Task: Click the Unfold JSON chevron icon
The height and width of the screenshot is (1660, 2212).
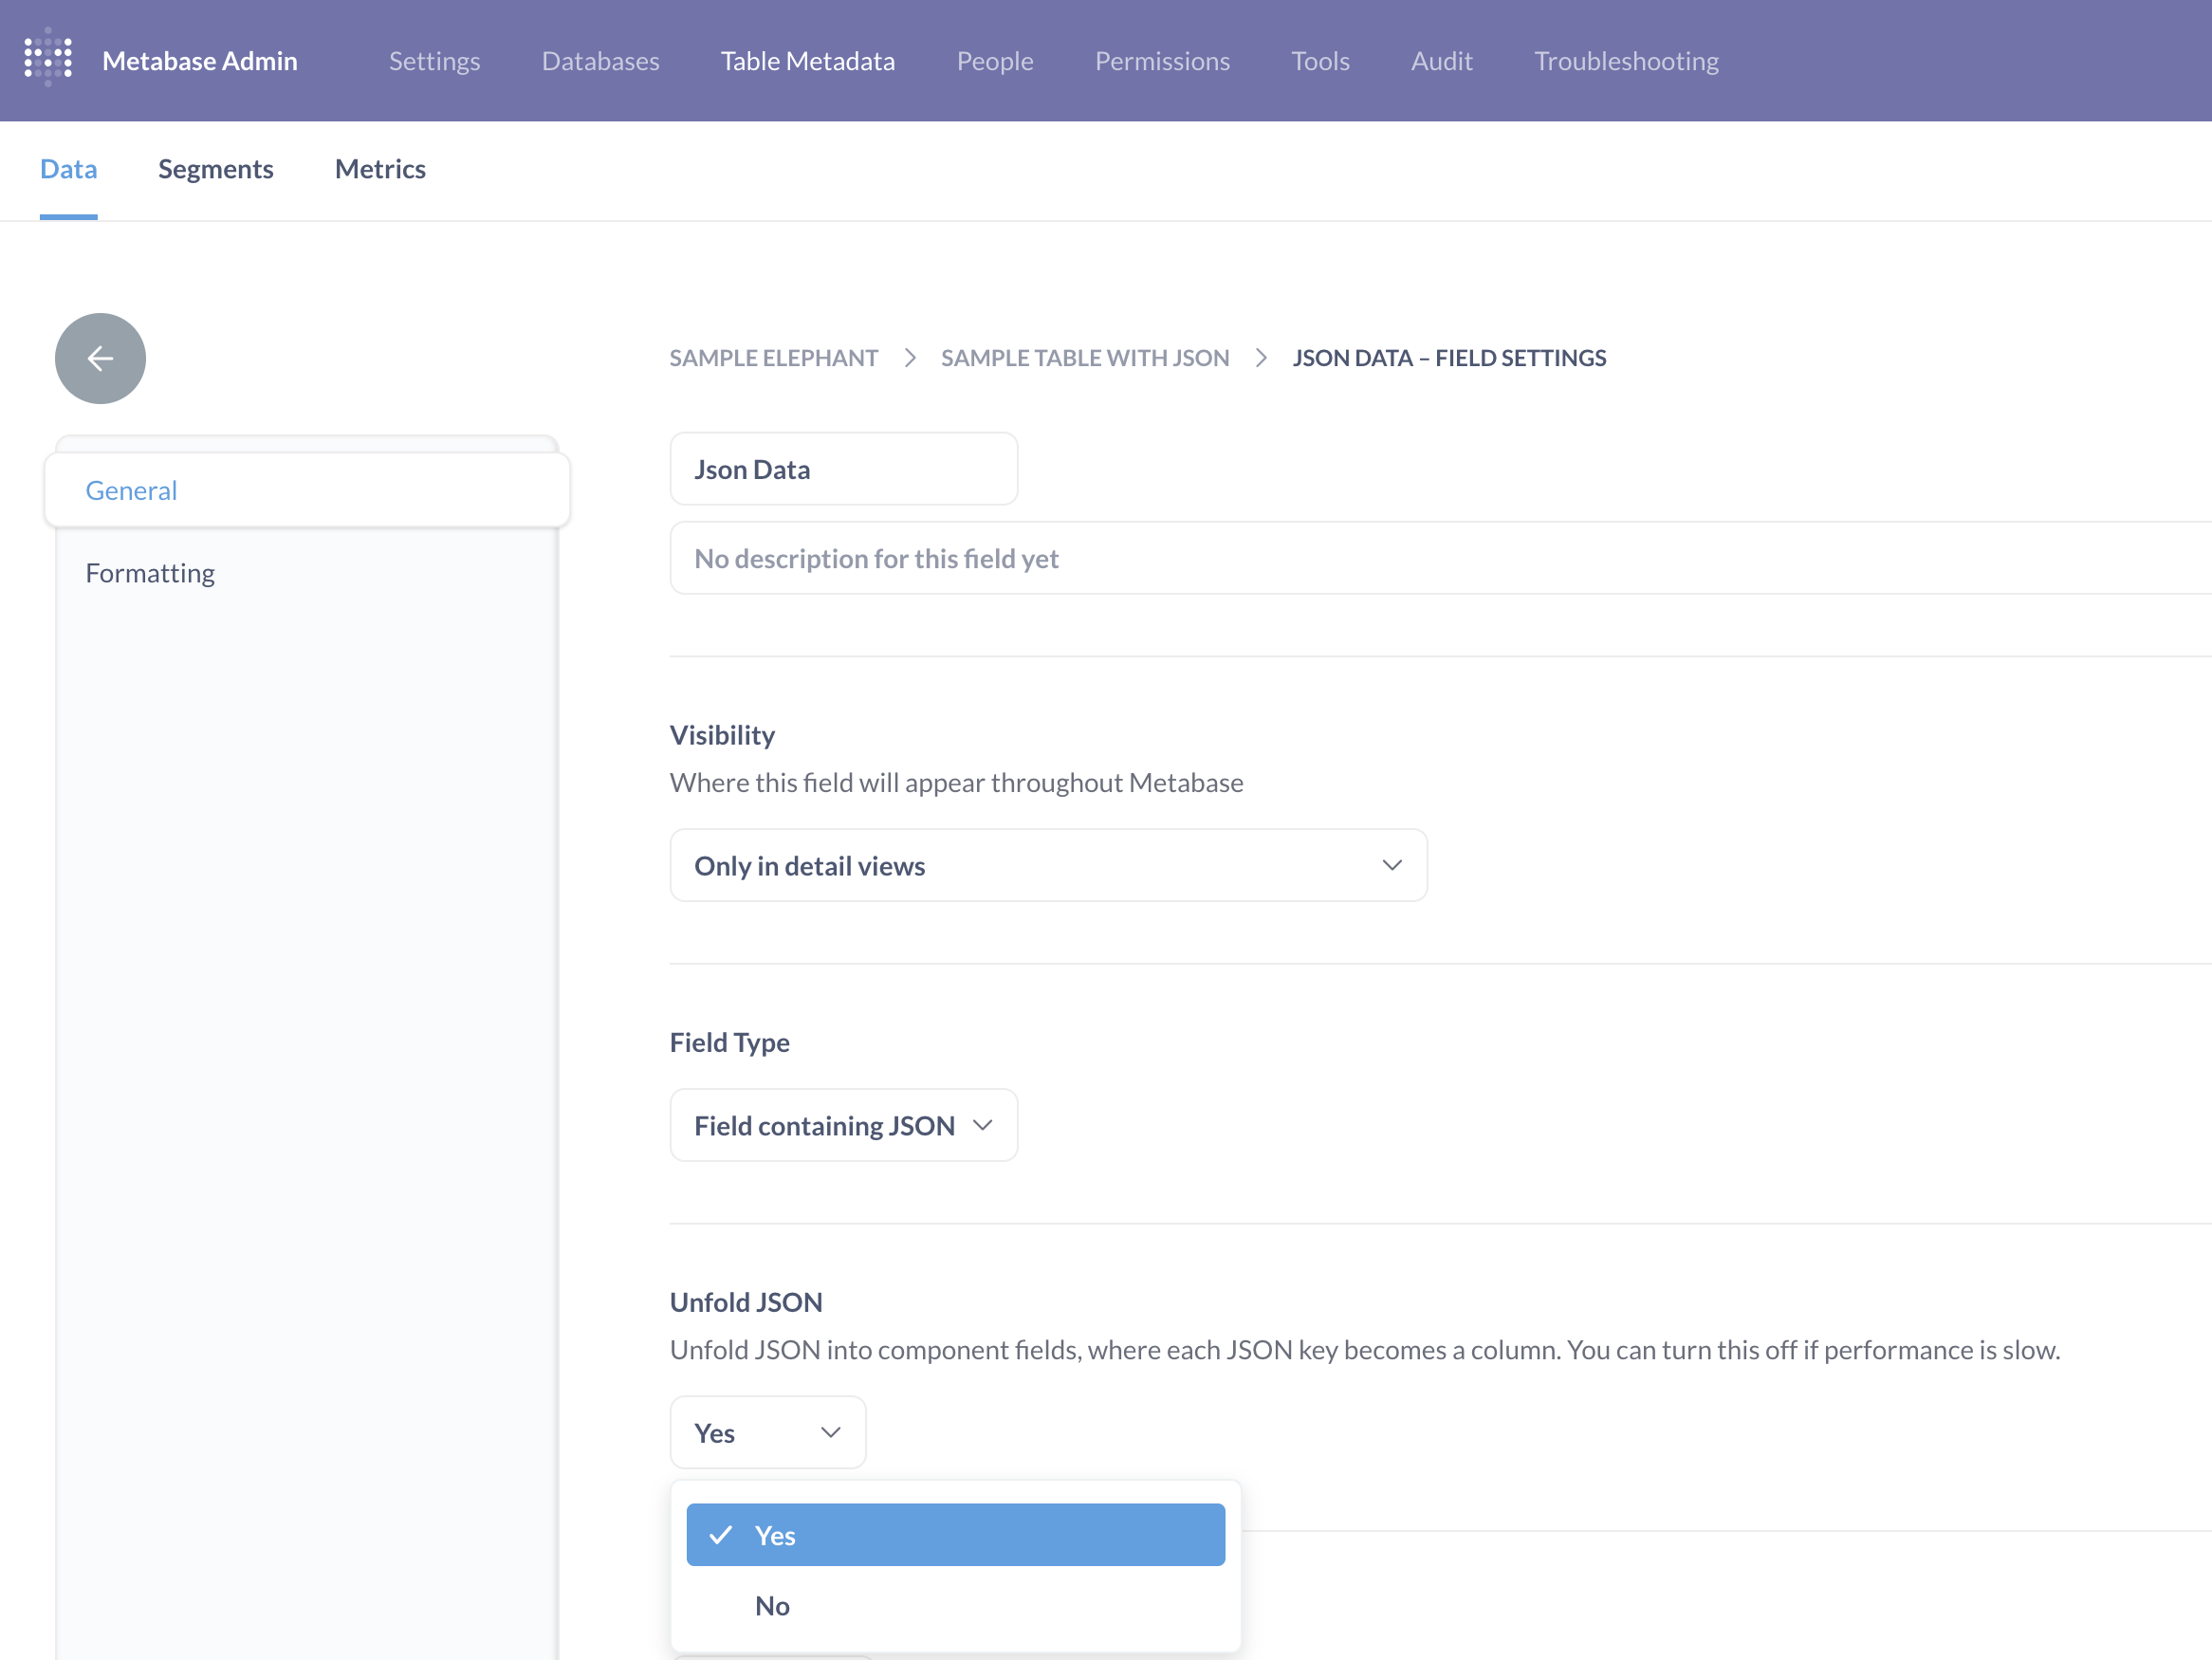Action: 830,1432
